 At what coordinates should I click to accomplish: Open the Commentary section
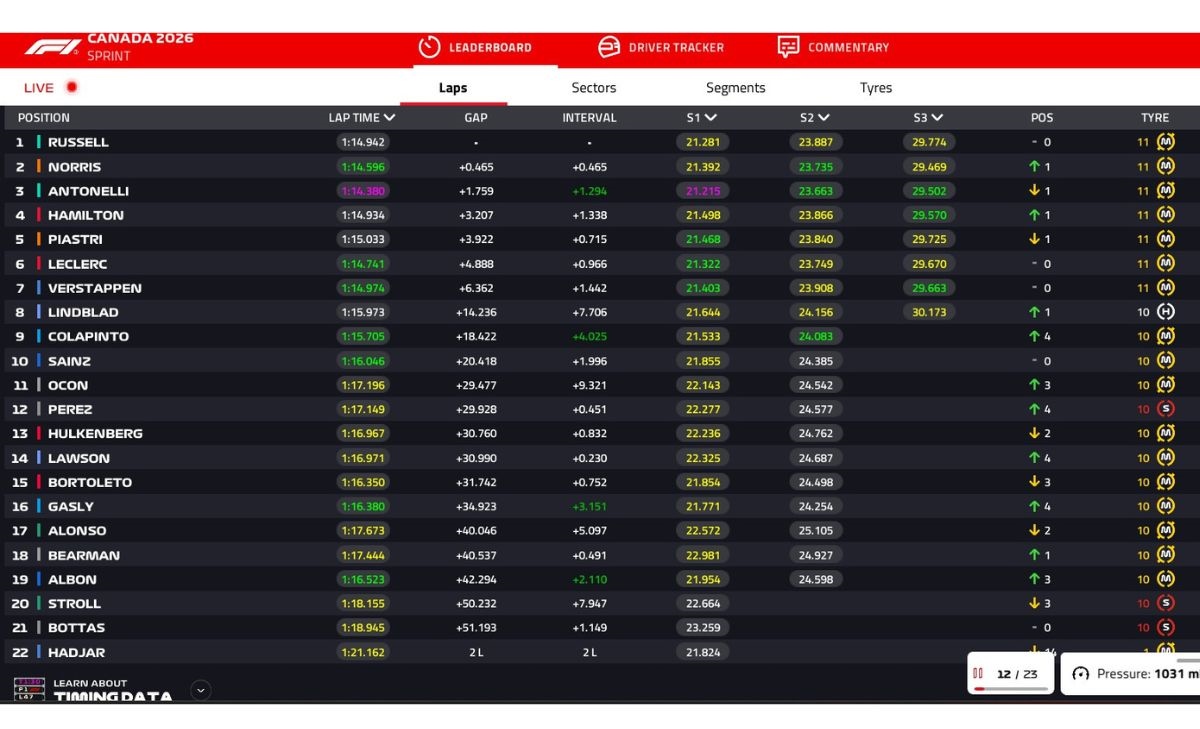click(833, 47)
